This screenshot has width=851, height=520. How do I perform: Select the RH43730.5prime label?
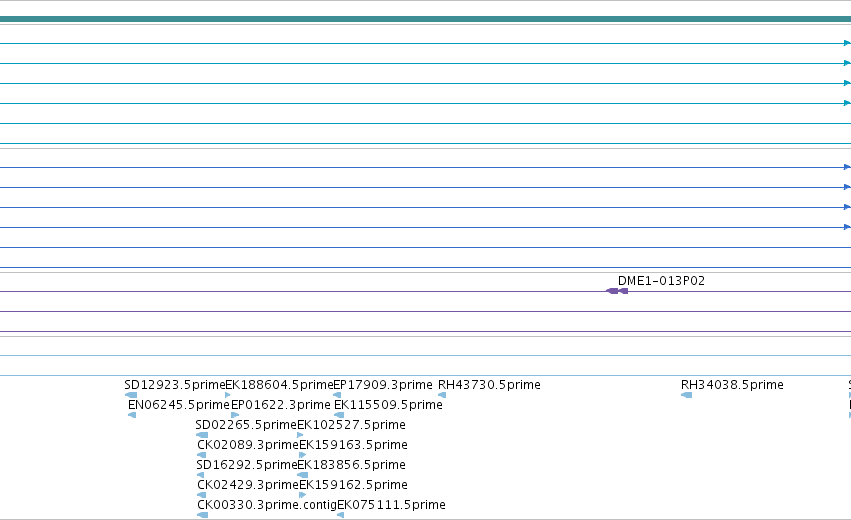click(x=489, y=385)
